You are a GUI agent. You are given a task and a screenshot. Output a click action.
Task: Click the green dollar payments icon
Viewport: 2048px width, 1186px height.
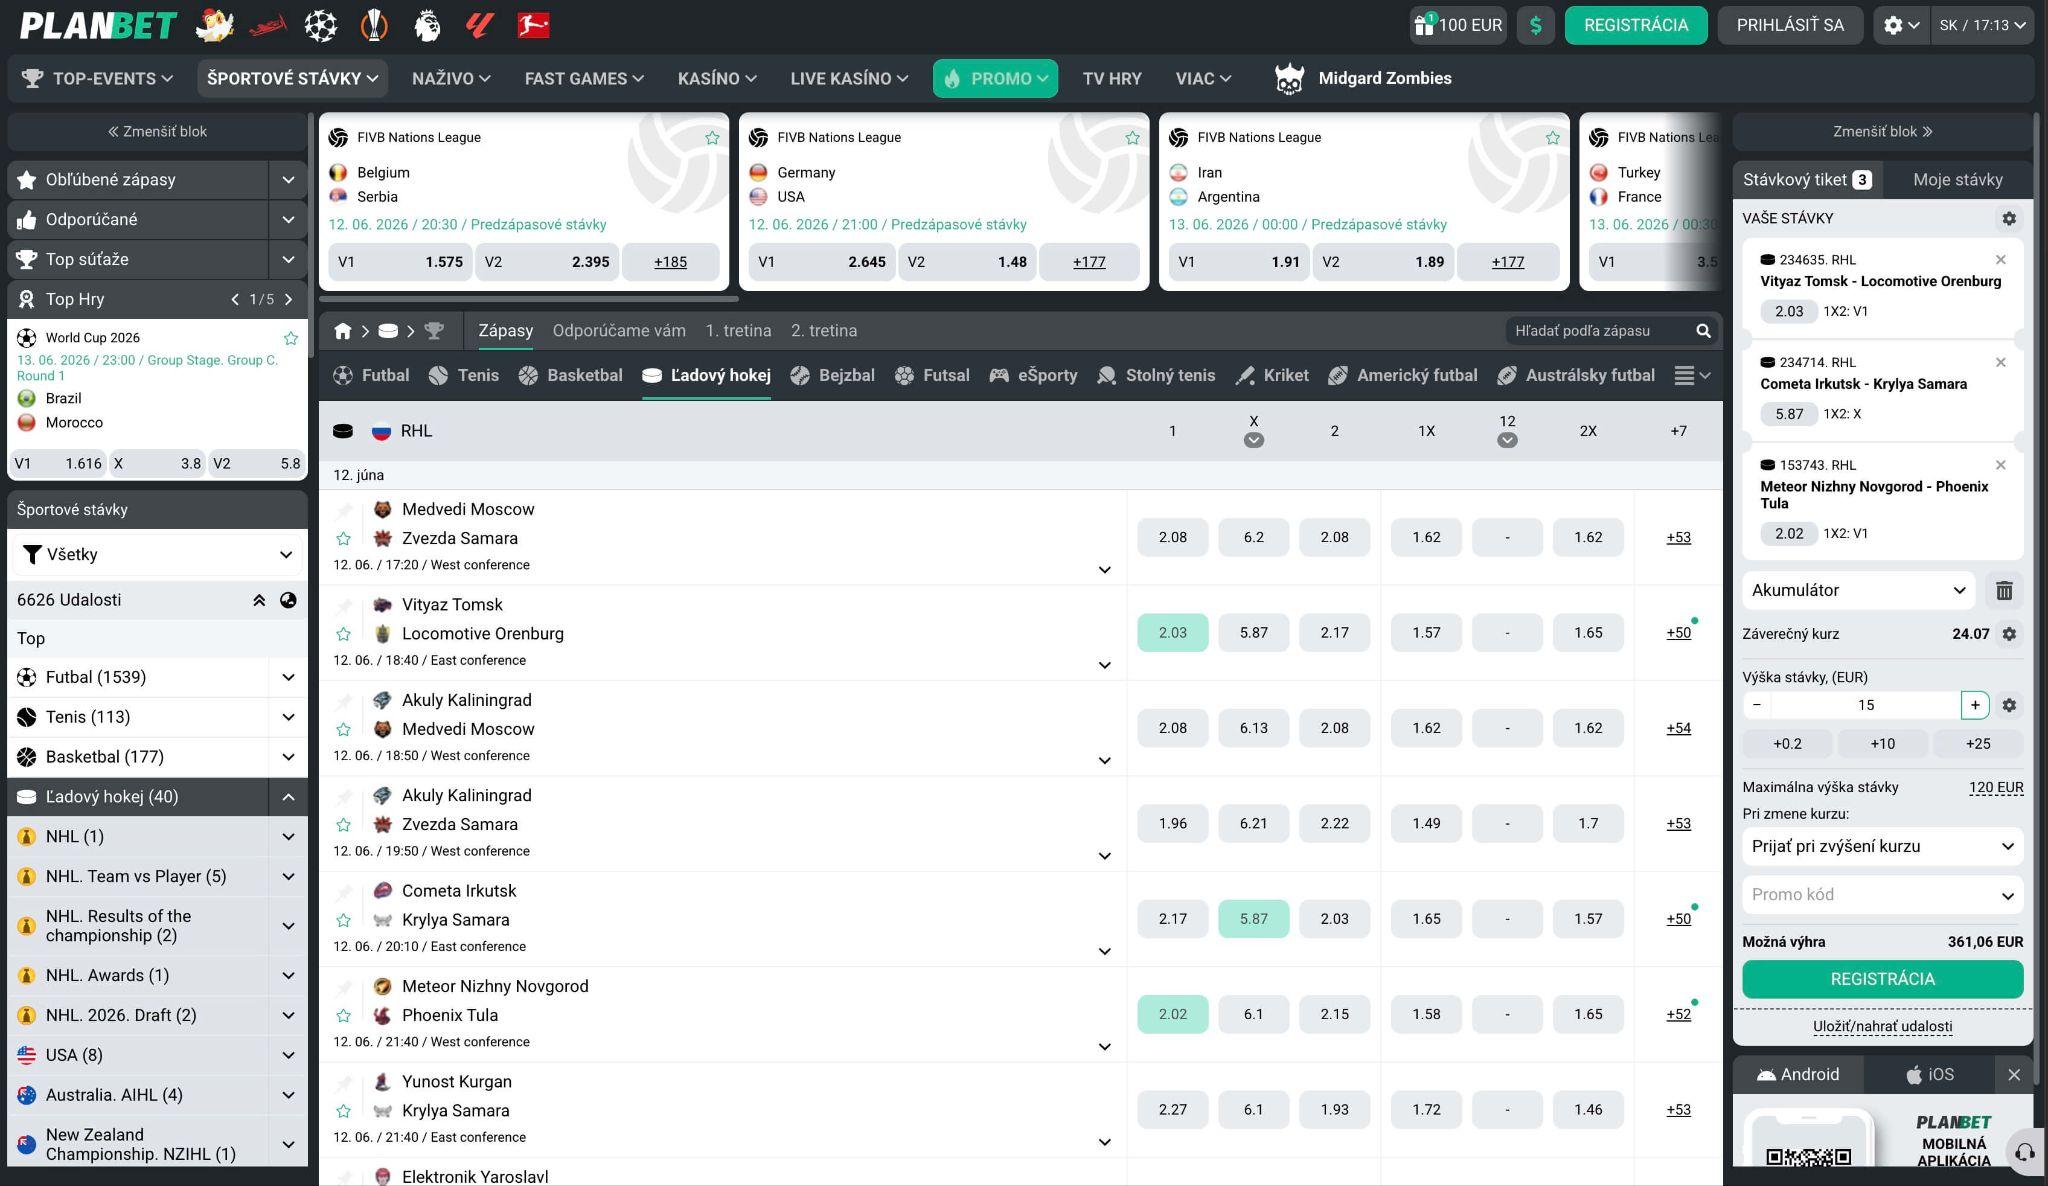click(1535, 25)
